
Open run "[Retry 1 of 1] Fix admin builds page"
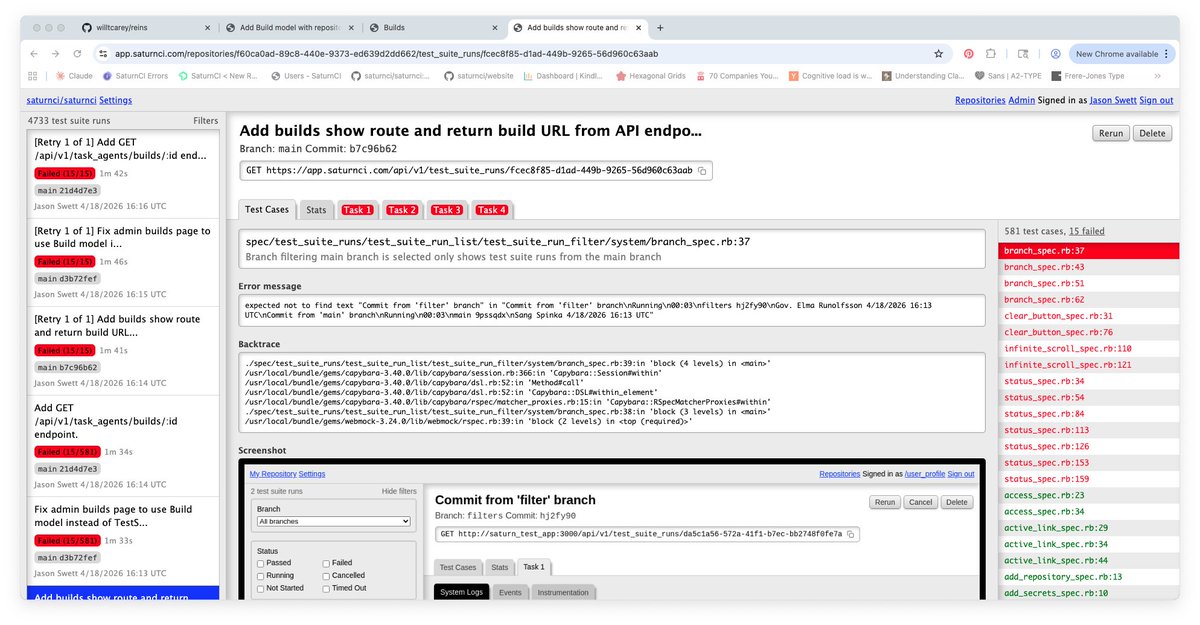[x=123, y=263]
